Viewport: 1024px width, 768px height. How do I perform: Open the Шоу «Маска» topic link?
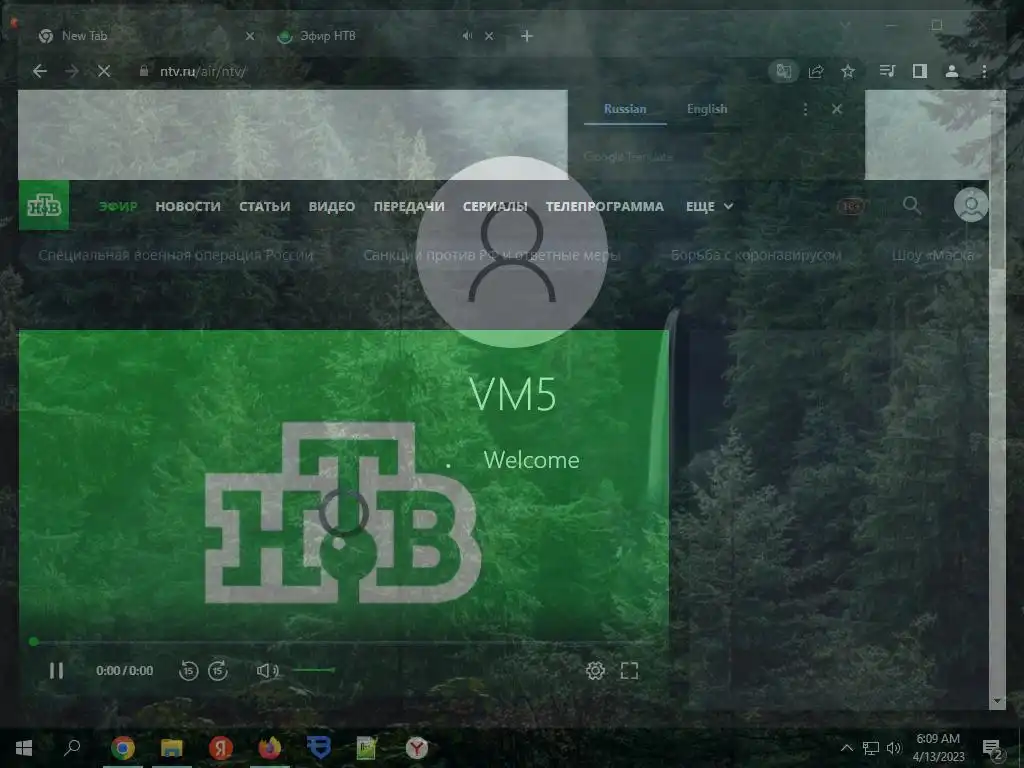point(935,255)
